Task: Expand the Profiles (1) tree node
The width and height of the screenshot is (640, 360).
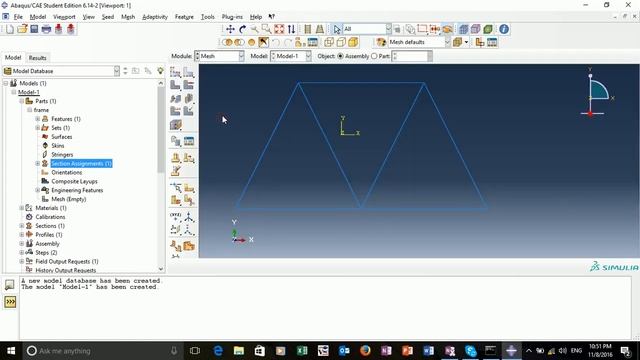Action: click(22, 235)
